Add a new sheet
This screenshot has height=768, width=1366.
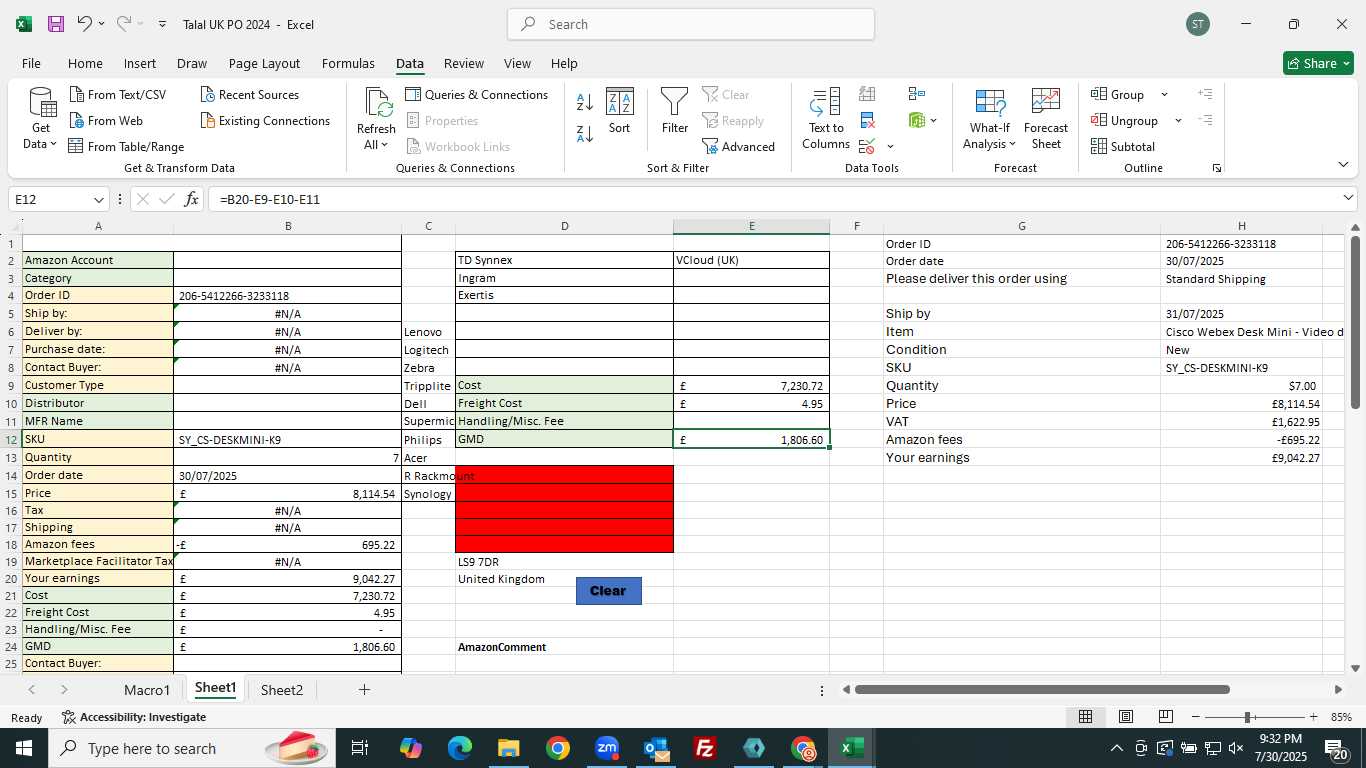coord(364,690)
